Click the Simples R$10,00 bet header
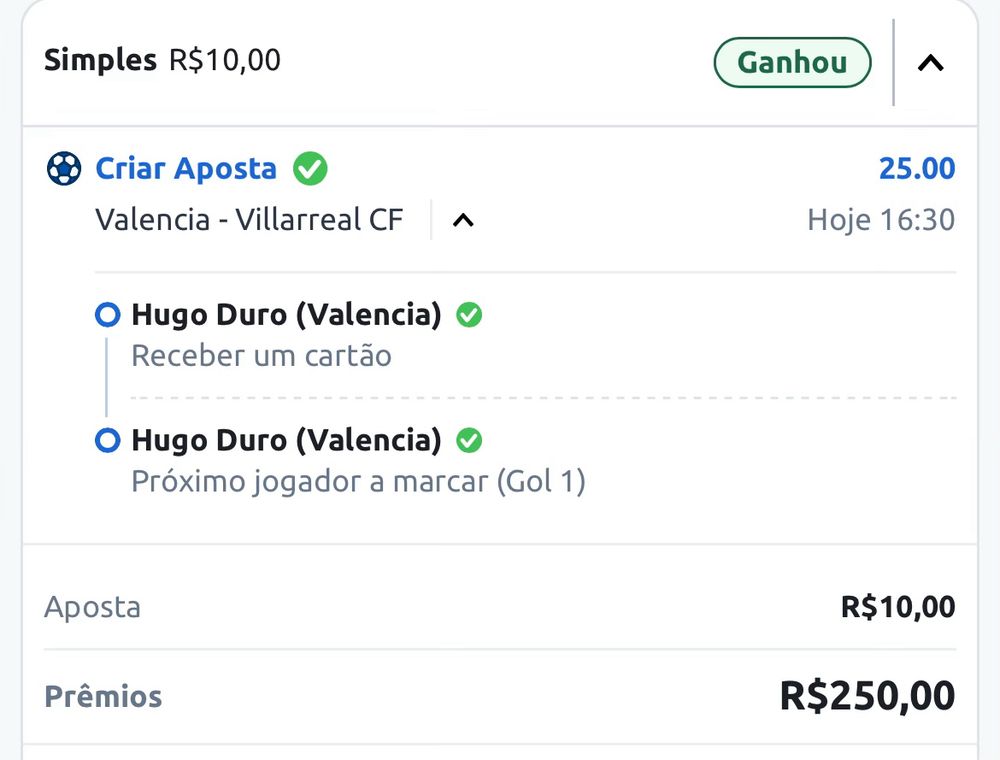The width and height of the screenshot is (1000, 760). (x=162, y=61)
